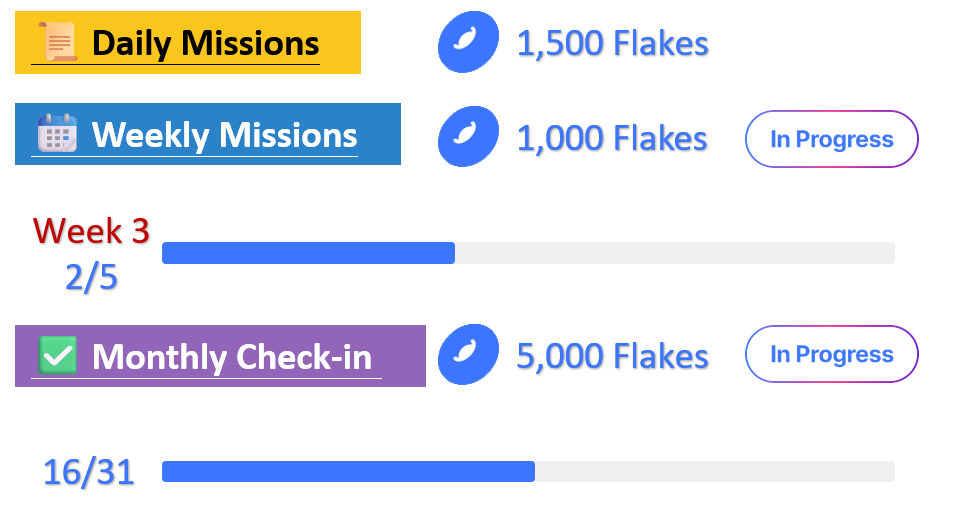This screenshot has height=526, width=955.
Task: Click the 16/31 check-in day count
Action: click(89, 472)
